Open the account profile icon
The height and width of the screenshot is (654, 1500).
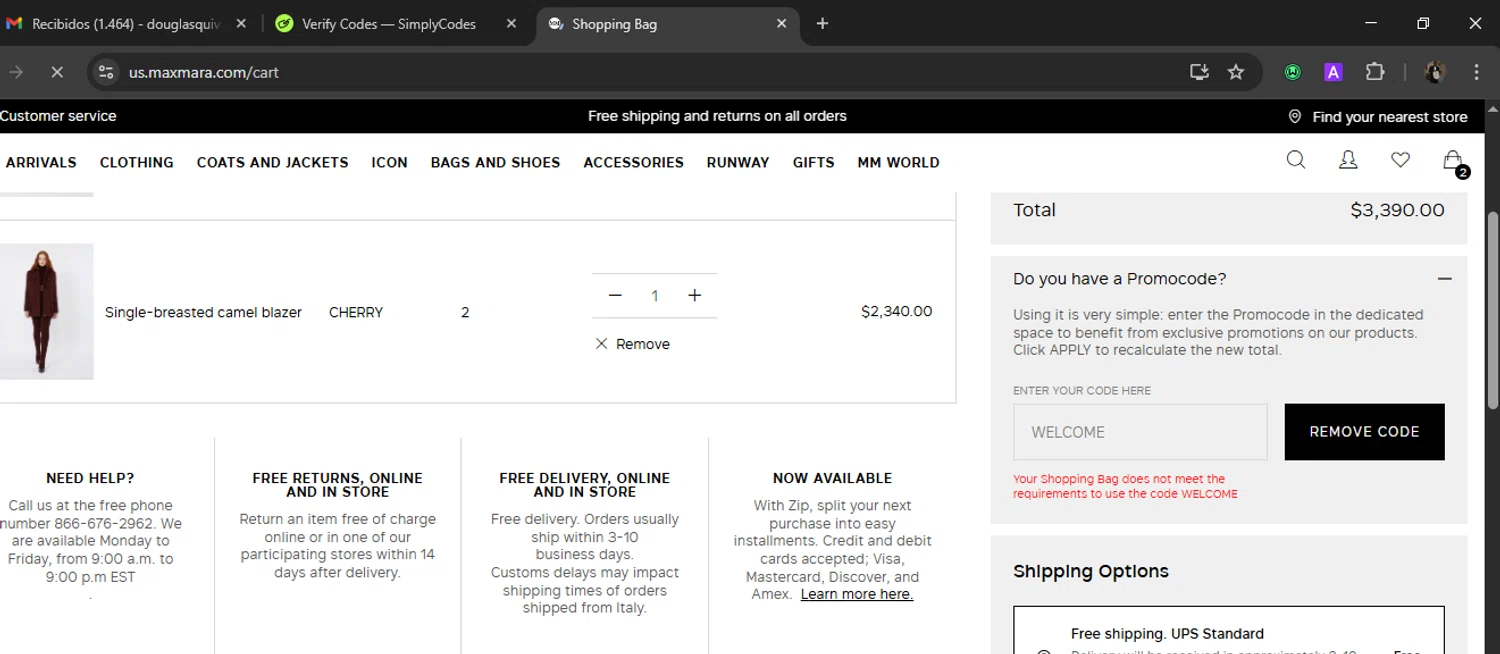pos(1348,160)
